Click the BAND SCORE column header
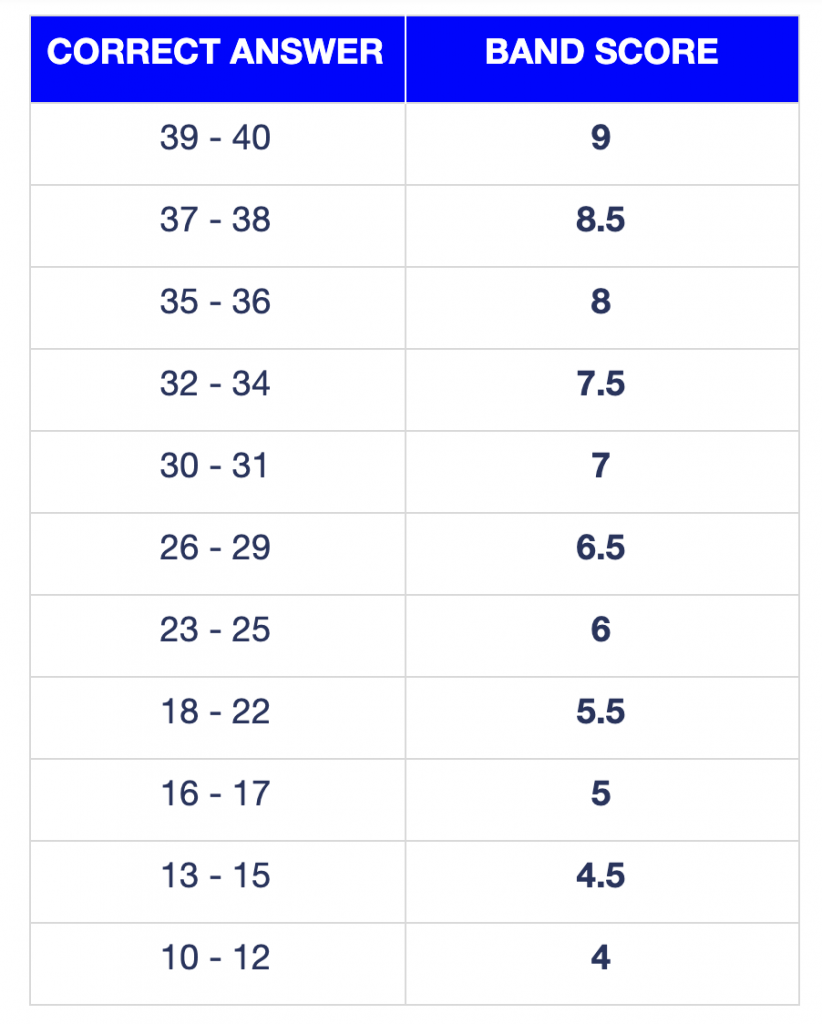This screenshot has height=1024, width=822. click(602, 59)
